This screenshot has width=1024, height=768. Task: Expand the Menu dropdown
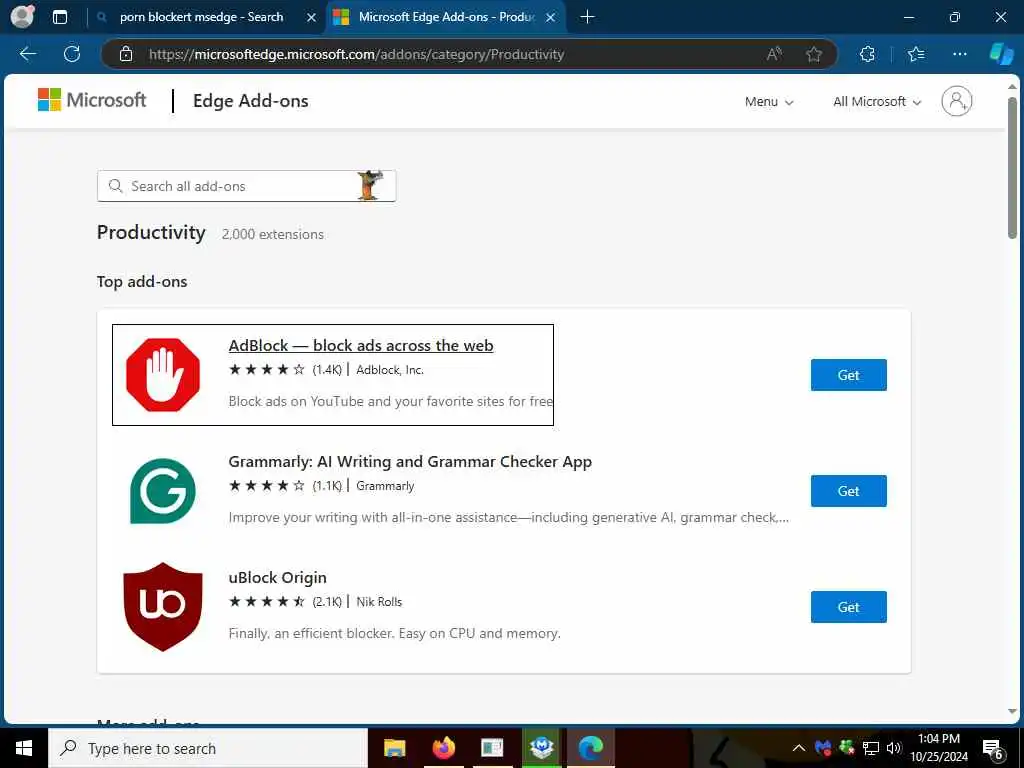click(x=769, y=102)
